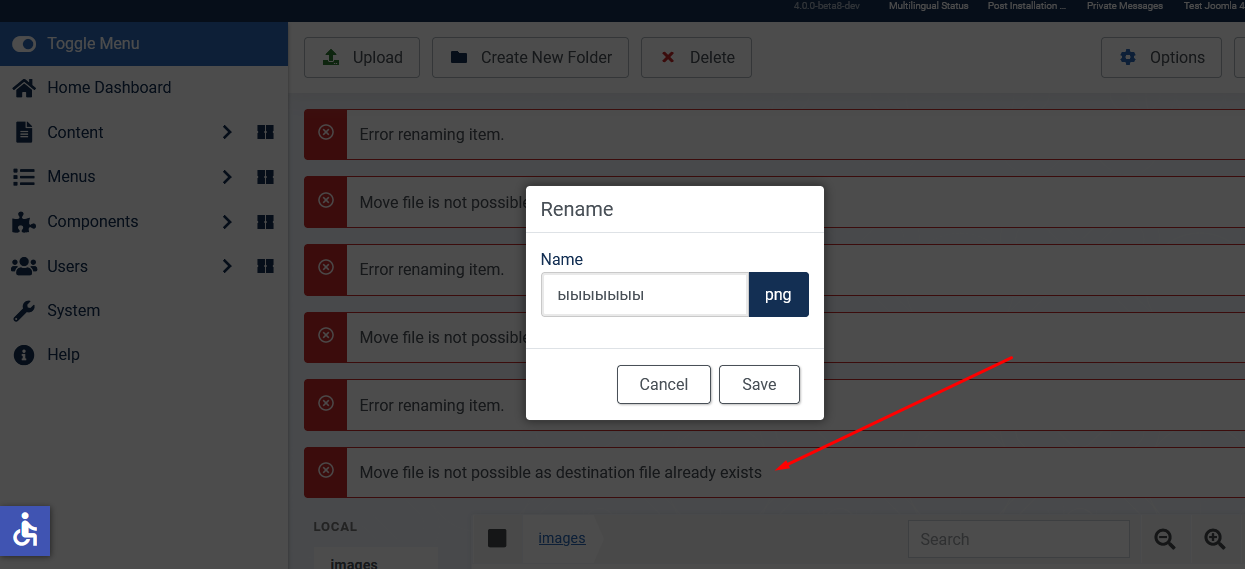Open the accessibility widget icon

click(x=25, y=531)
